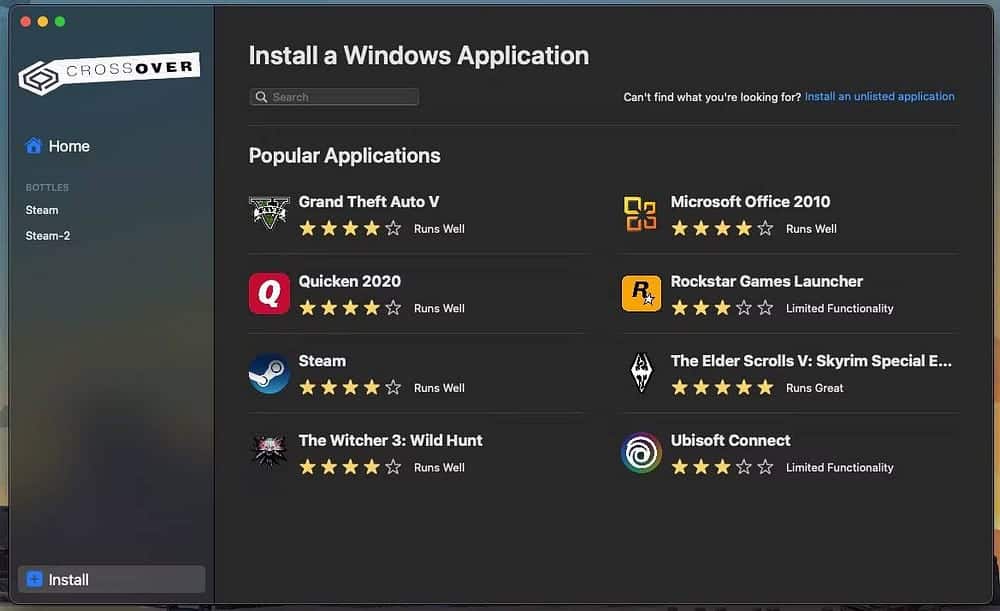Focus the Search applications field
Image resolution: width=1000 pixels, height=611 pixels.
334,97
